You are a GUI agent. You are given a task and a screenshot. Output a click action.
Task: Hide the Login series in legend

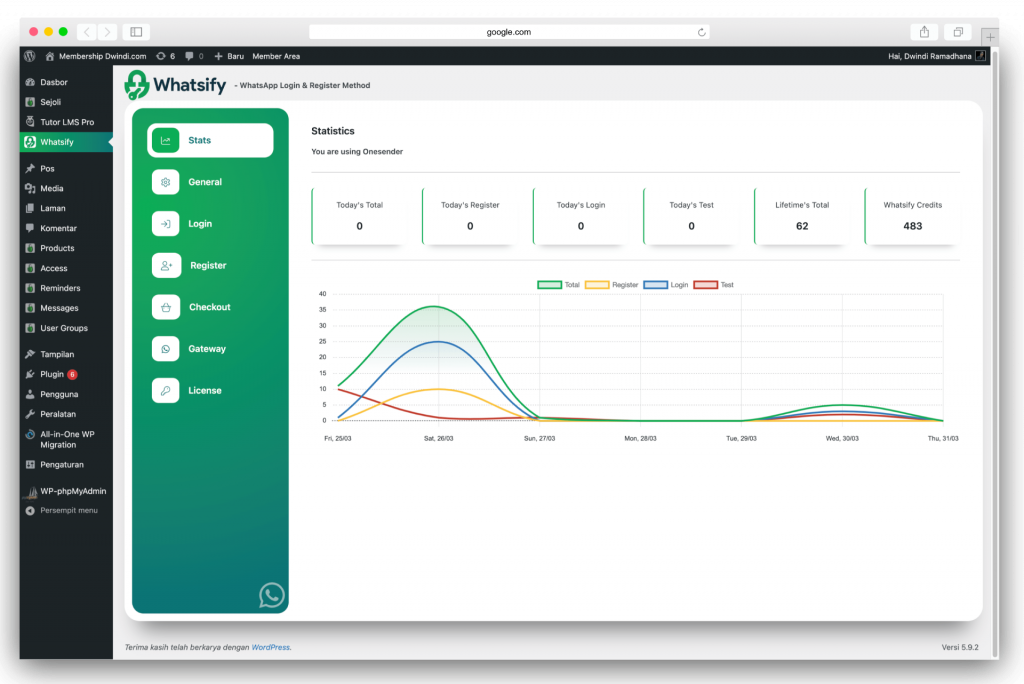[655, 285]
